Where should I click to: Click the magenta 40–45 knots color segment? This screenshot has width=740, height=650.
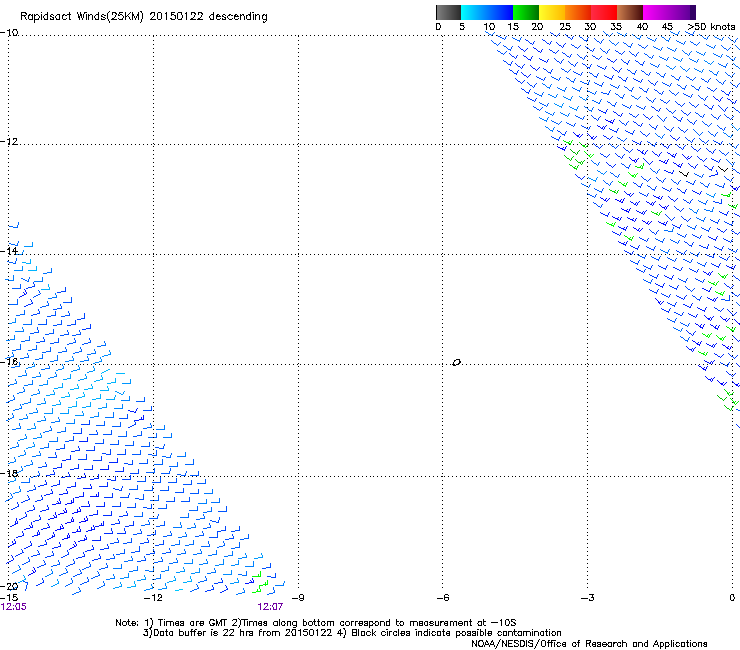[x=656, y=12]
